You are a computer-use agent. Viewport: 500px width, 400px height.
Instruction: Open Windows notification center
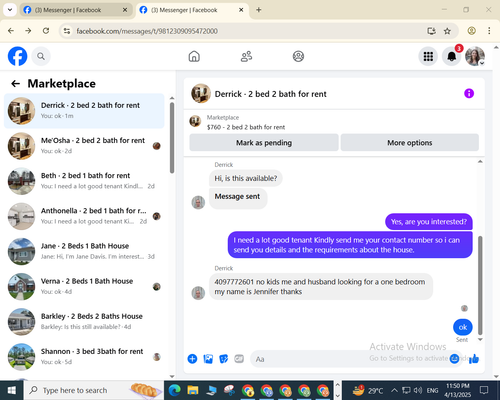click(x=484, y=390)
